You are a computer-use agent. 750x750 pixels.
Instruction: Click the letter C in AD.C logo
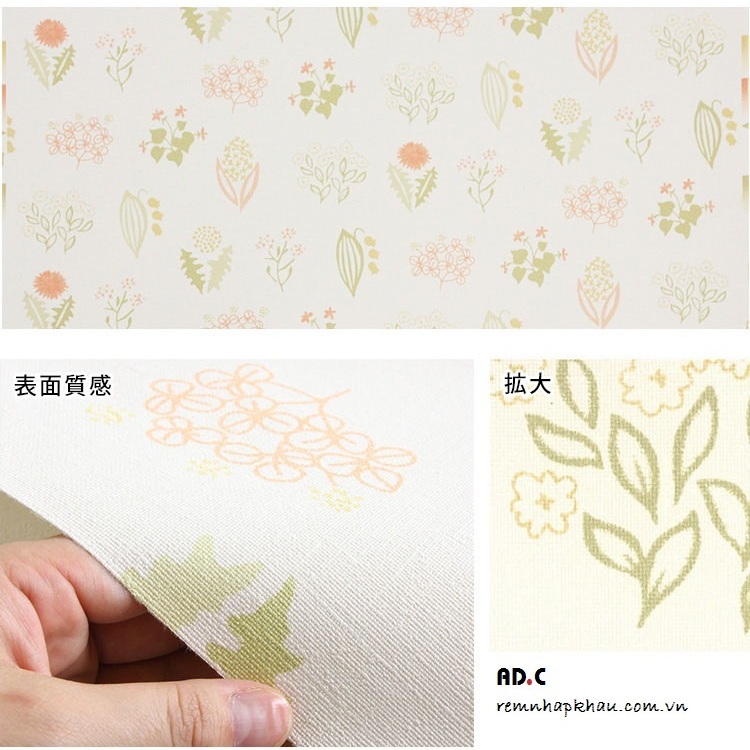click(539, 677)
